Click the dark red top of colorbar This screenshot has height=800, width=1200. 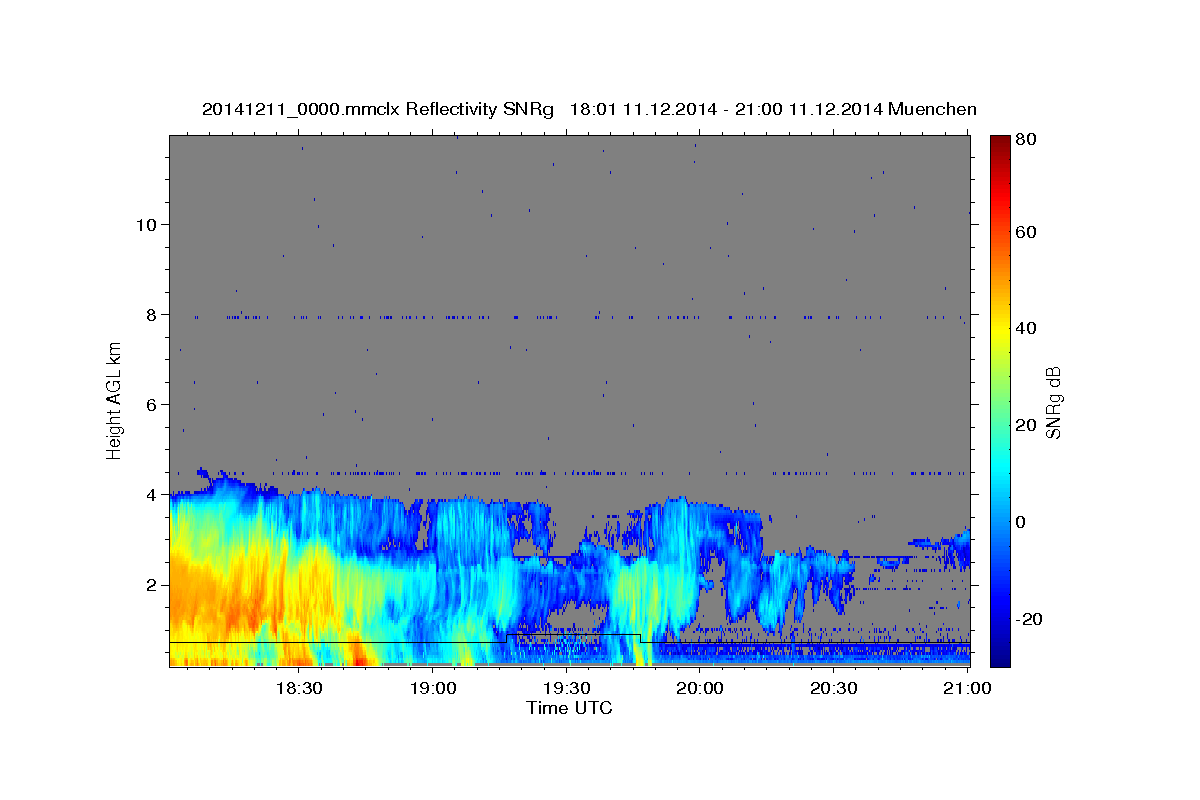point(1000,145)
